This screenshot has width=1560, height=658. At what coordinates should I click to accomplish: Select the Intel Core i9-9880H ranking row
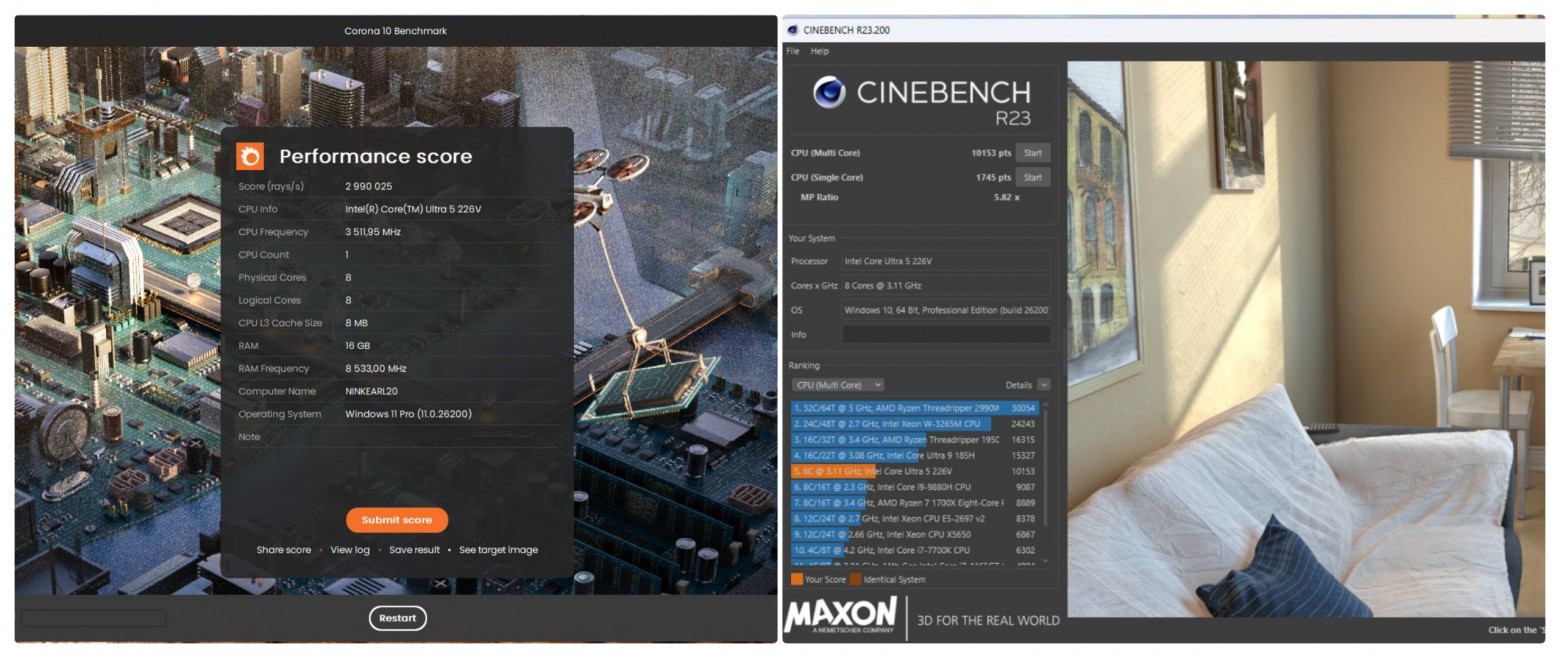click(x=915, y=487)
